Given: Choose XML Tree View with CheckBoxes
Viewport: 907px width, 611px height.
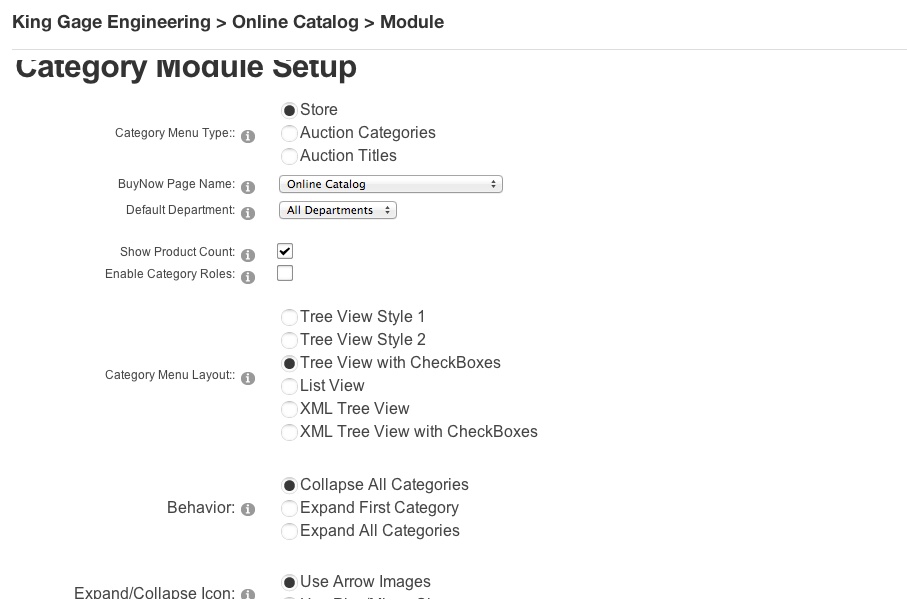Looking at the screenshot, I should point(289,433).
